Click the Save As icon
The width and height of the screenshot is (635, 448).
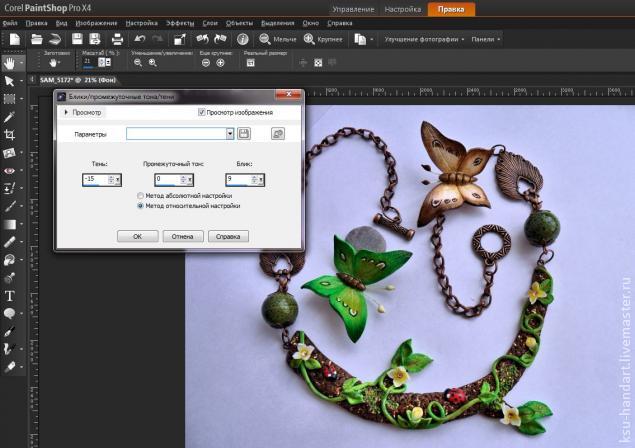click(x=95, y=39)
